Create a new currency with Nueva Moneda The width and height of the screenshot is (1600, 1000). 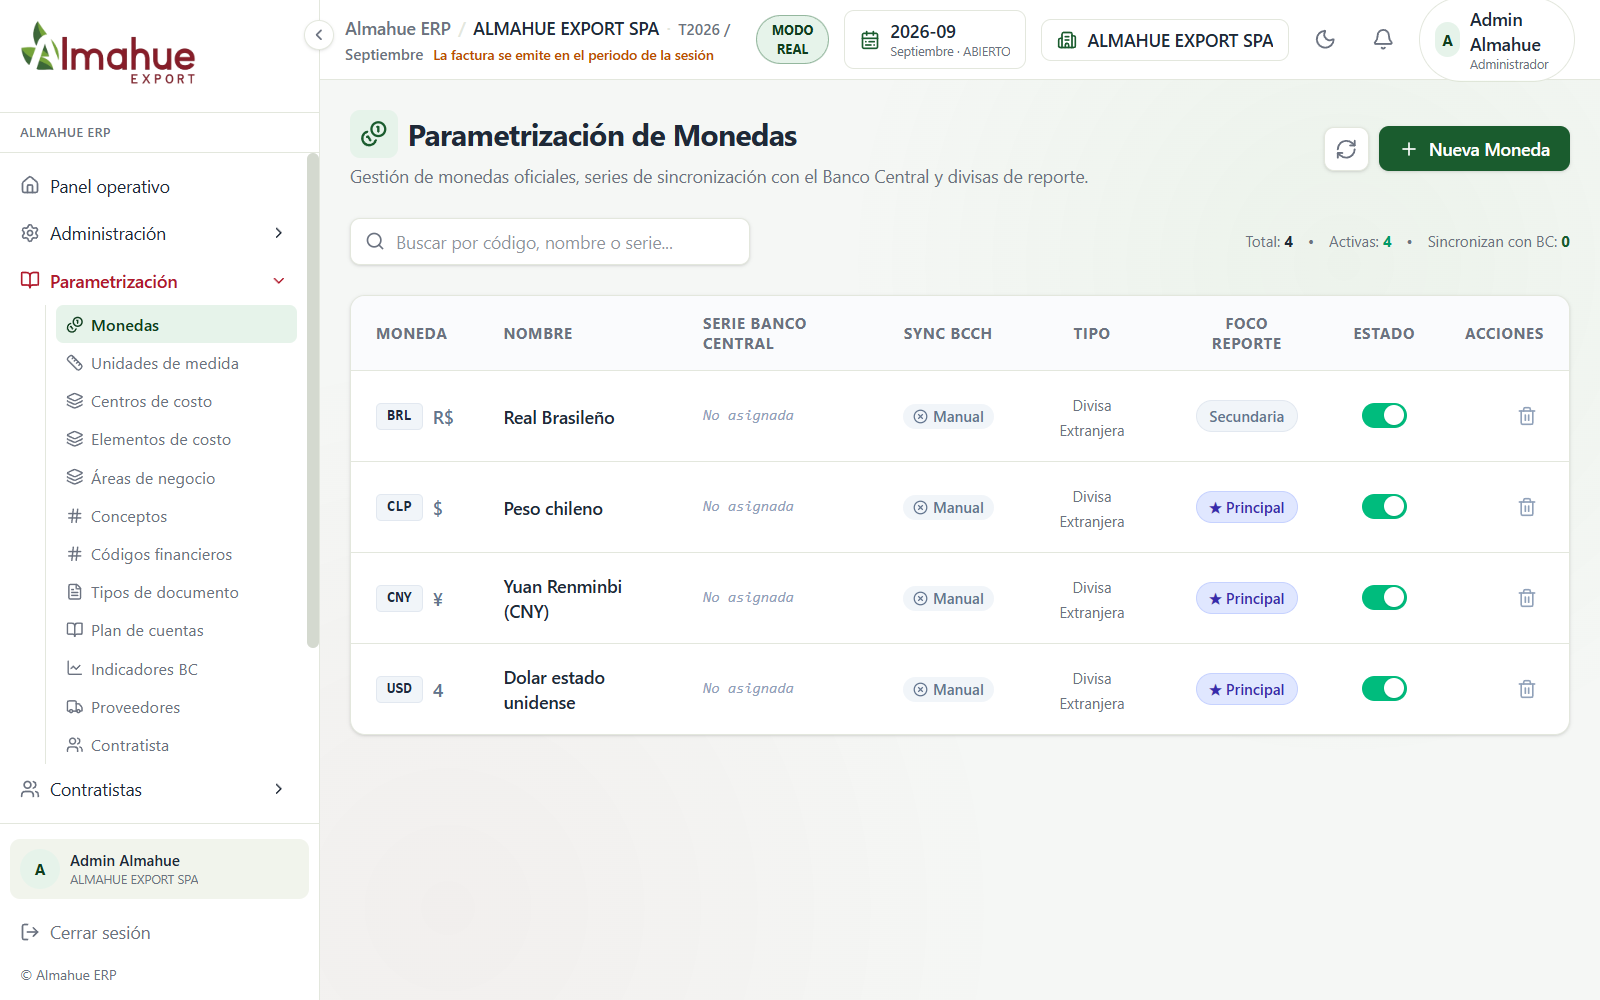[x=1474, y=149]
